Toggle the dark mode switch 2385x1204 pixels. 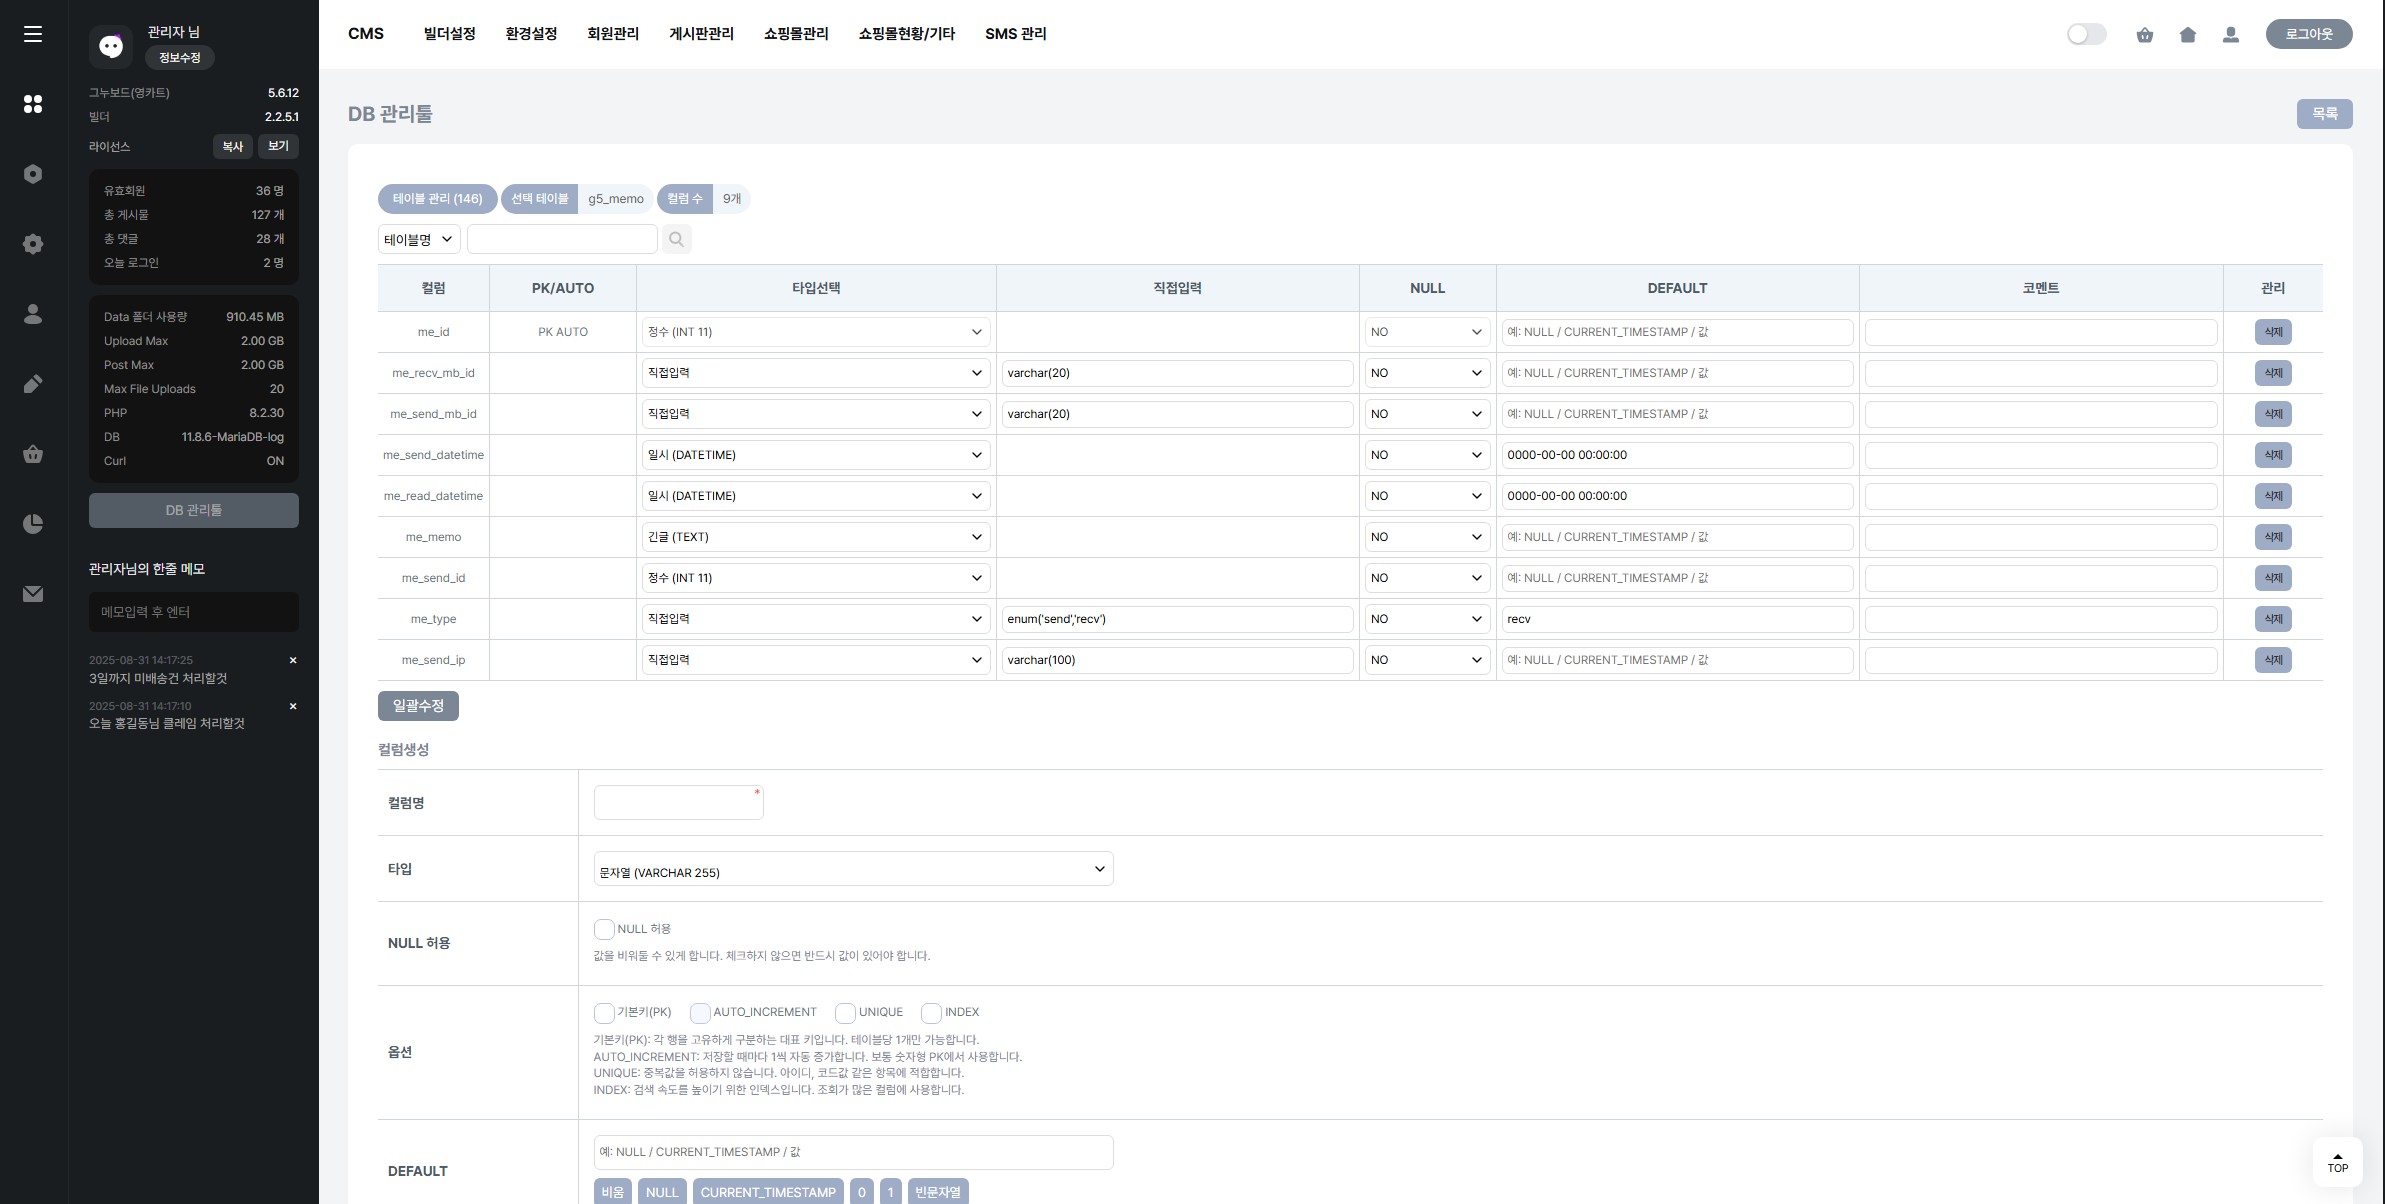(x=2086, y=35)
